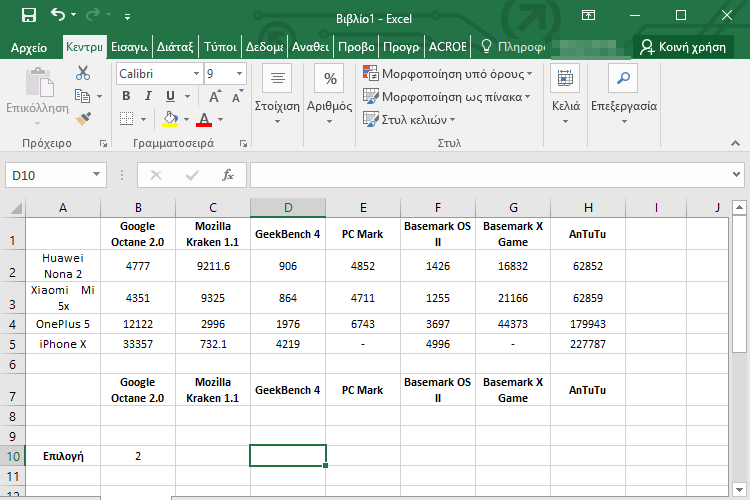Apply cell borders with borders icon

tap(126, 119)
